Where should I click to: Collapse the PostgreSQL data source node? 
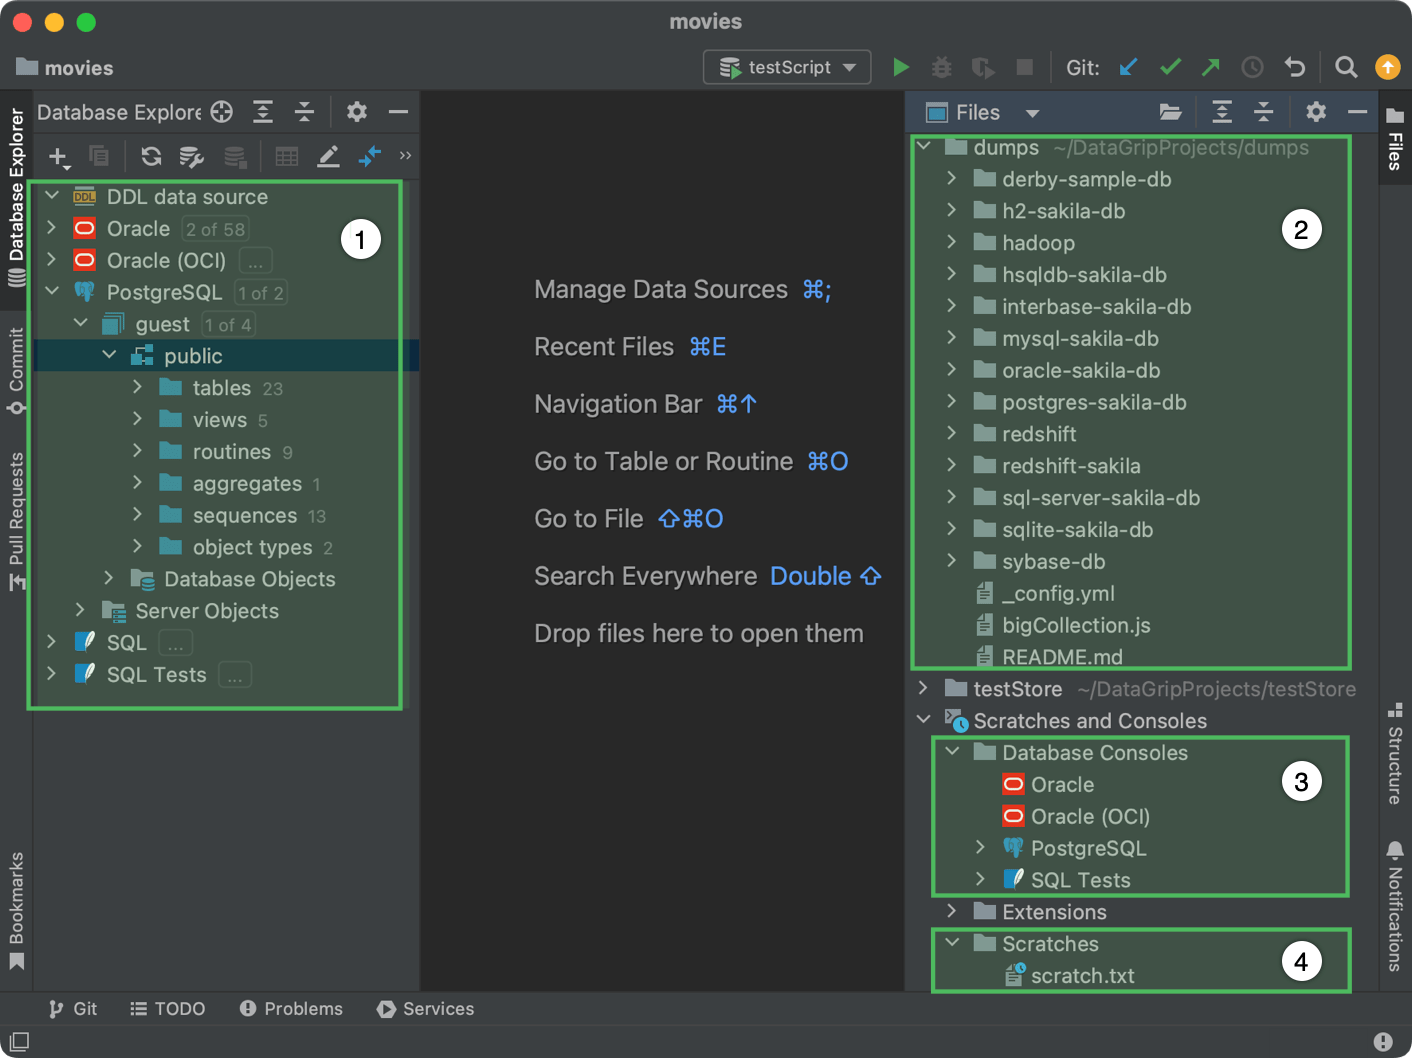pos(52,292)
